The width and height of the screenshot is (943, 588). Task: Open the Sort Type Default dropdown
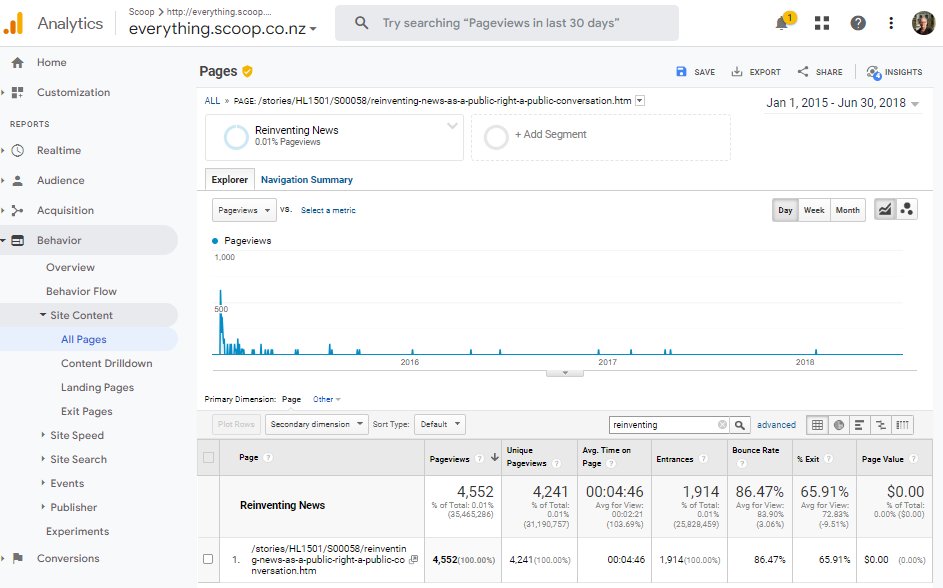[x=440, y=424]
